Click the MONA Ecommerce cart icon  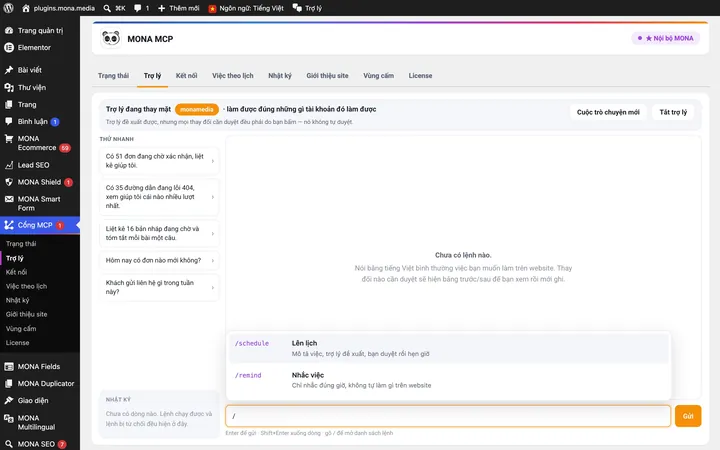(x=9, y=139)
